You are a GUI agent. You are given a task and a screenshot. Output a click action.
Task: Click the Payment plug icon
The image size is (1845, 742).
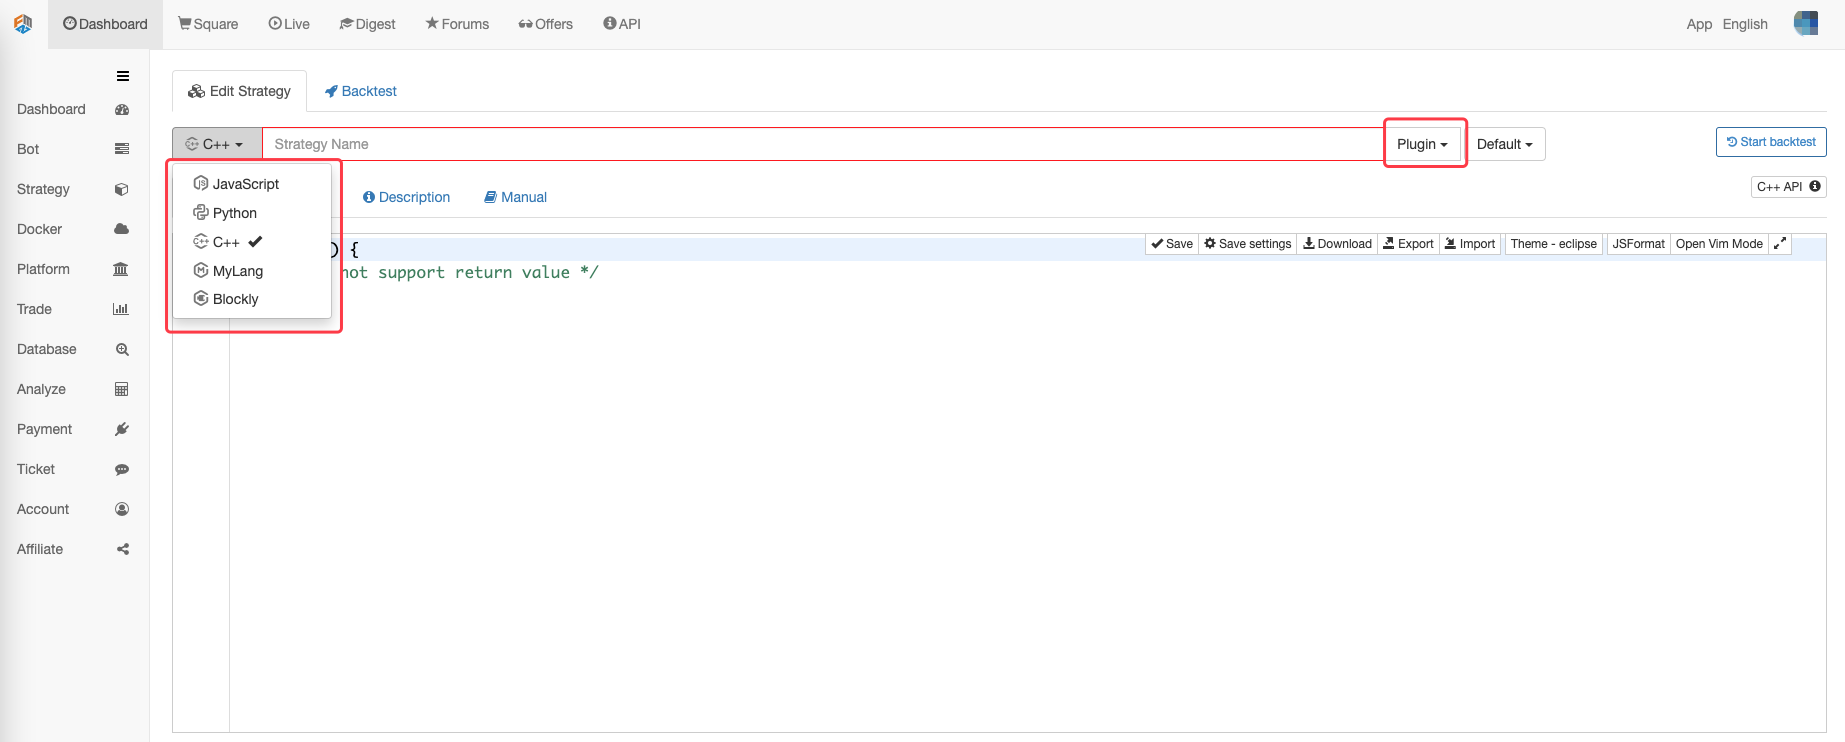coord(122,429)
